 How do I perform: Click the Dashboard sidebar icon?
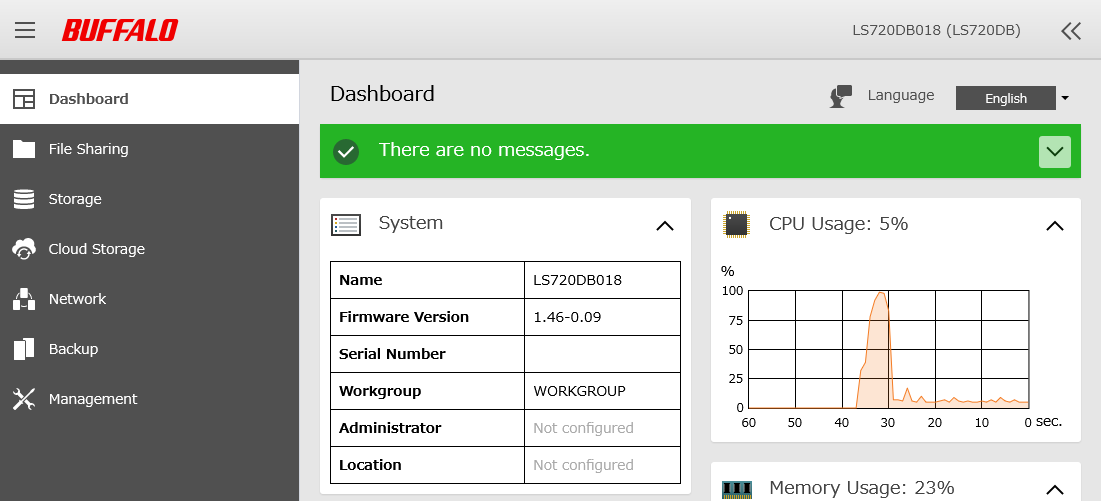point(24,99)
